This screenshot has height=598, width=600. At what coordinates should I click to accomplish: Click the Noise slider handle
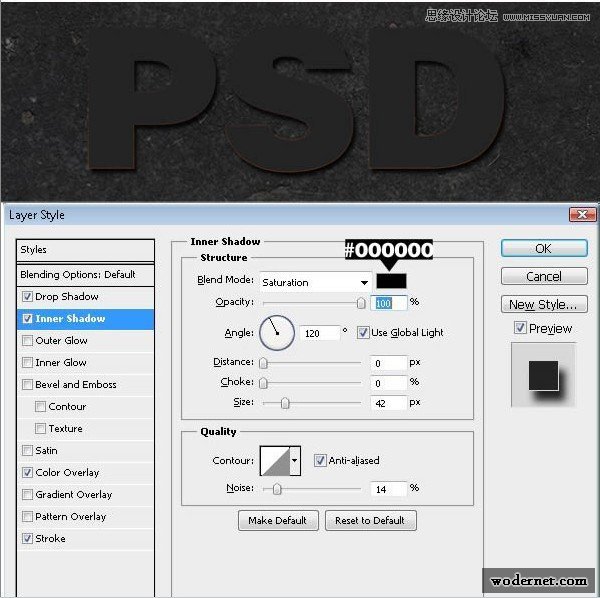(x=277, y=489)
